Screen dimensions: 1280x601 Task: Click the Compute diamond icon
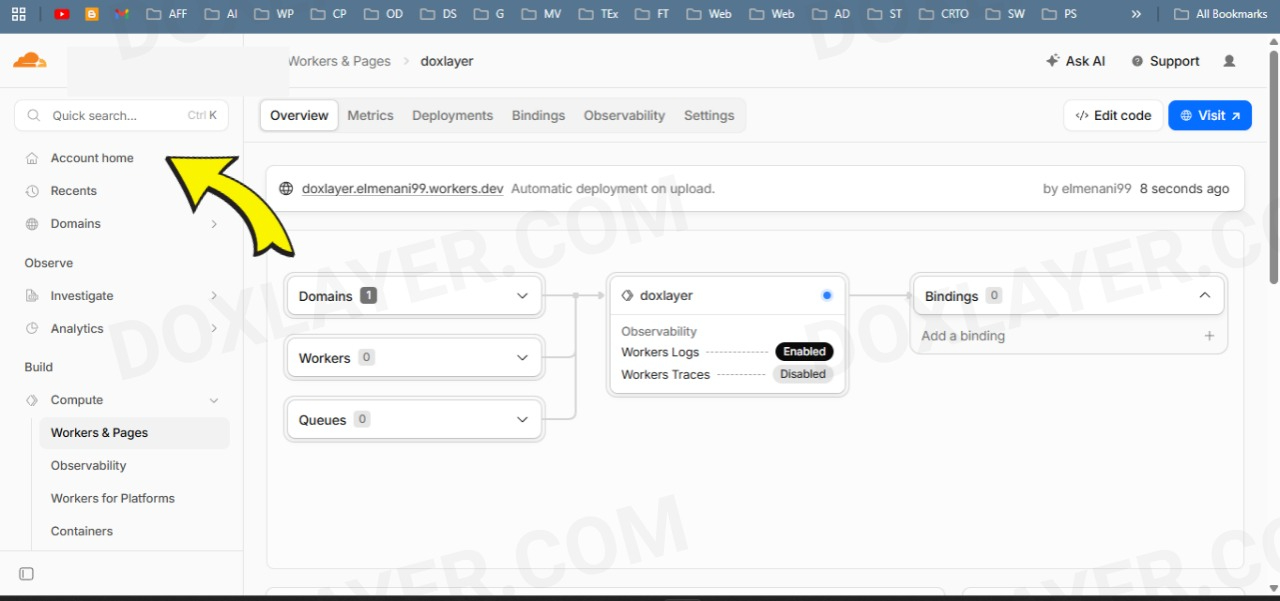(x=32, y=400)
